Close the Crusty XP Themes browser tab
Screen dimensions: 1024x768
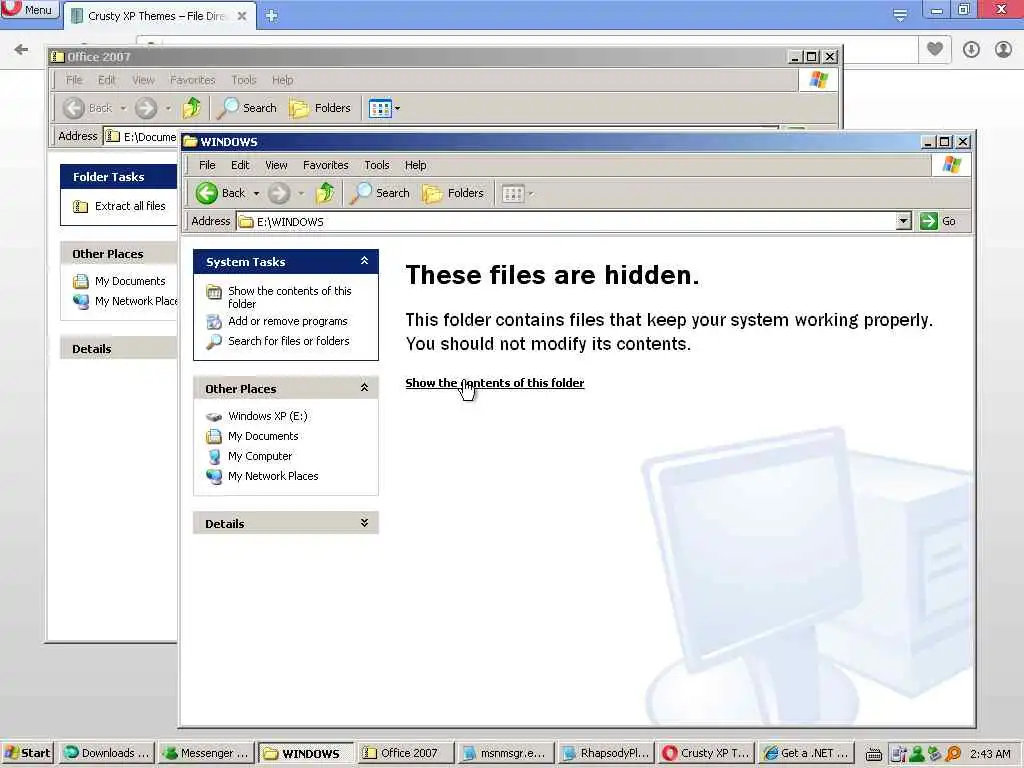(242, 16)
